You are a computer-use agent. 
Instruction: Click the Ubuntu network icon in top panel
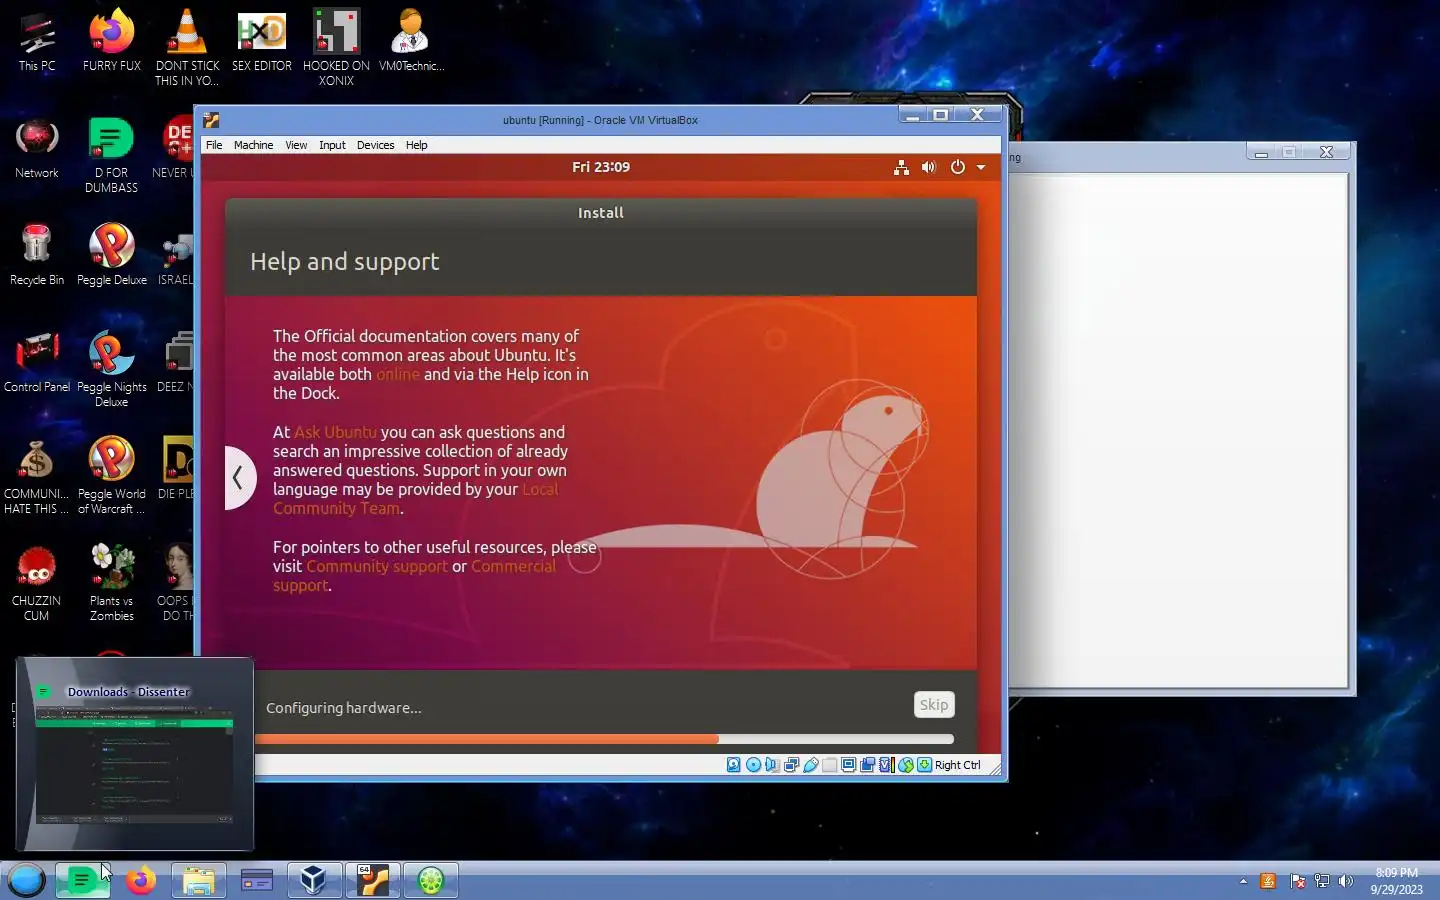point(901,167)
